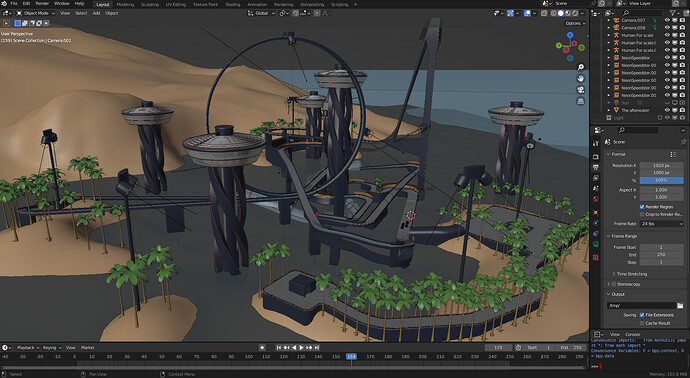The width and height of the screenshot is (690, 378).
Task: Click the Console menu in Python console
Action: click(x=632, y=334)
